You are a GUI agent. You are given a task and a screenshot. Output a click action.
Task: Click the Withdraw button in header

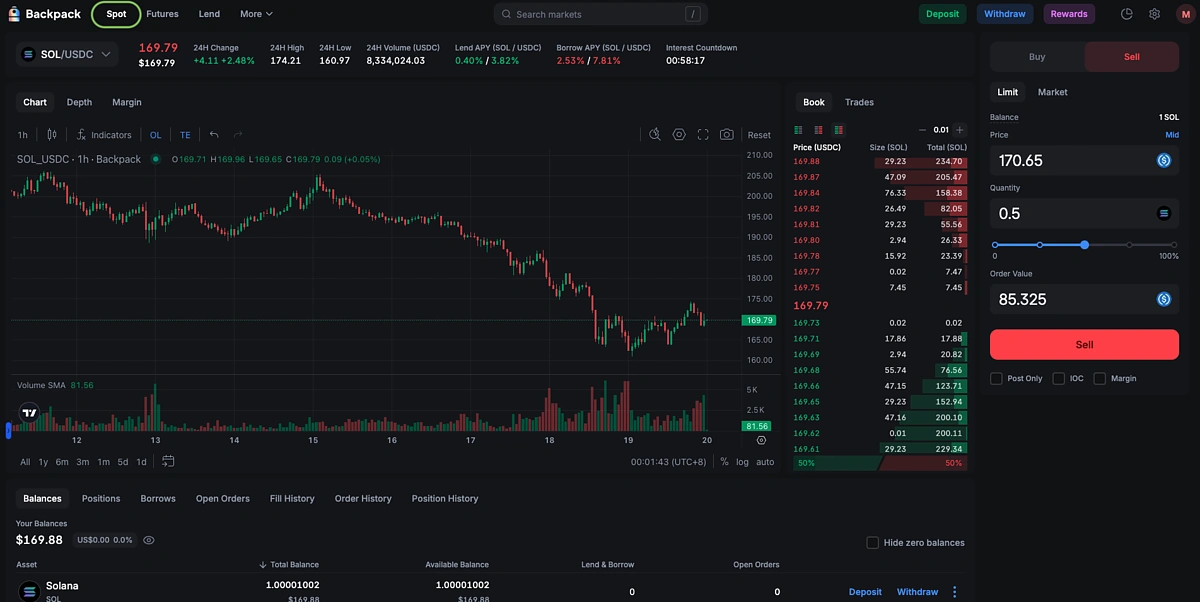(x=1005, y=14)
